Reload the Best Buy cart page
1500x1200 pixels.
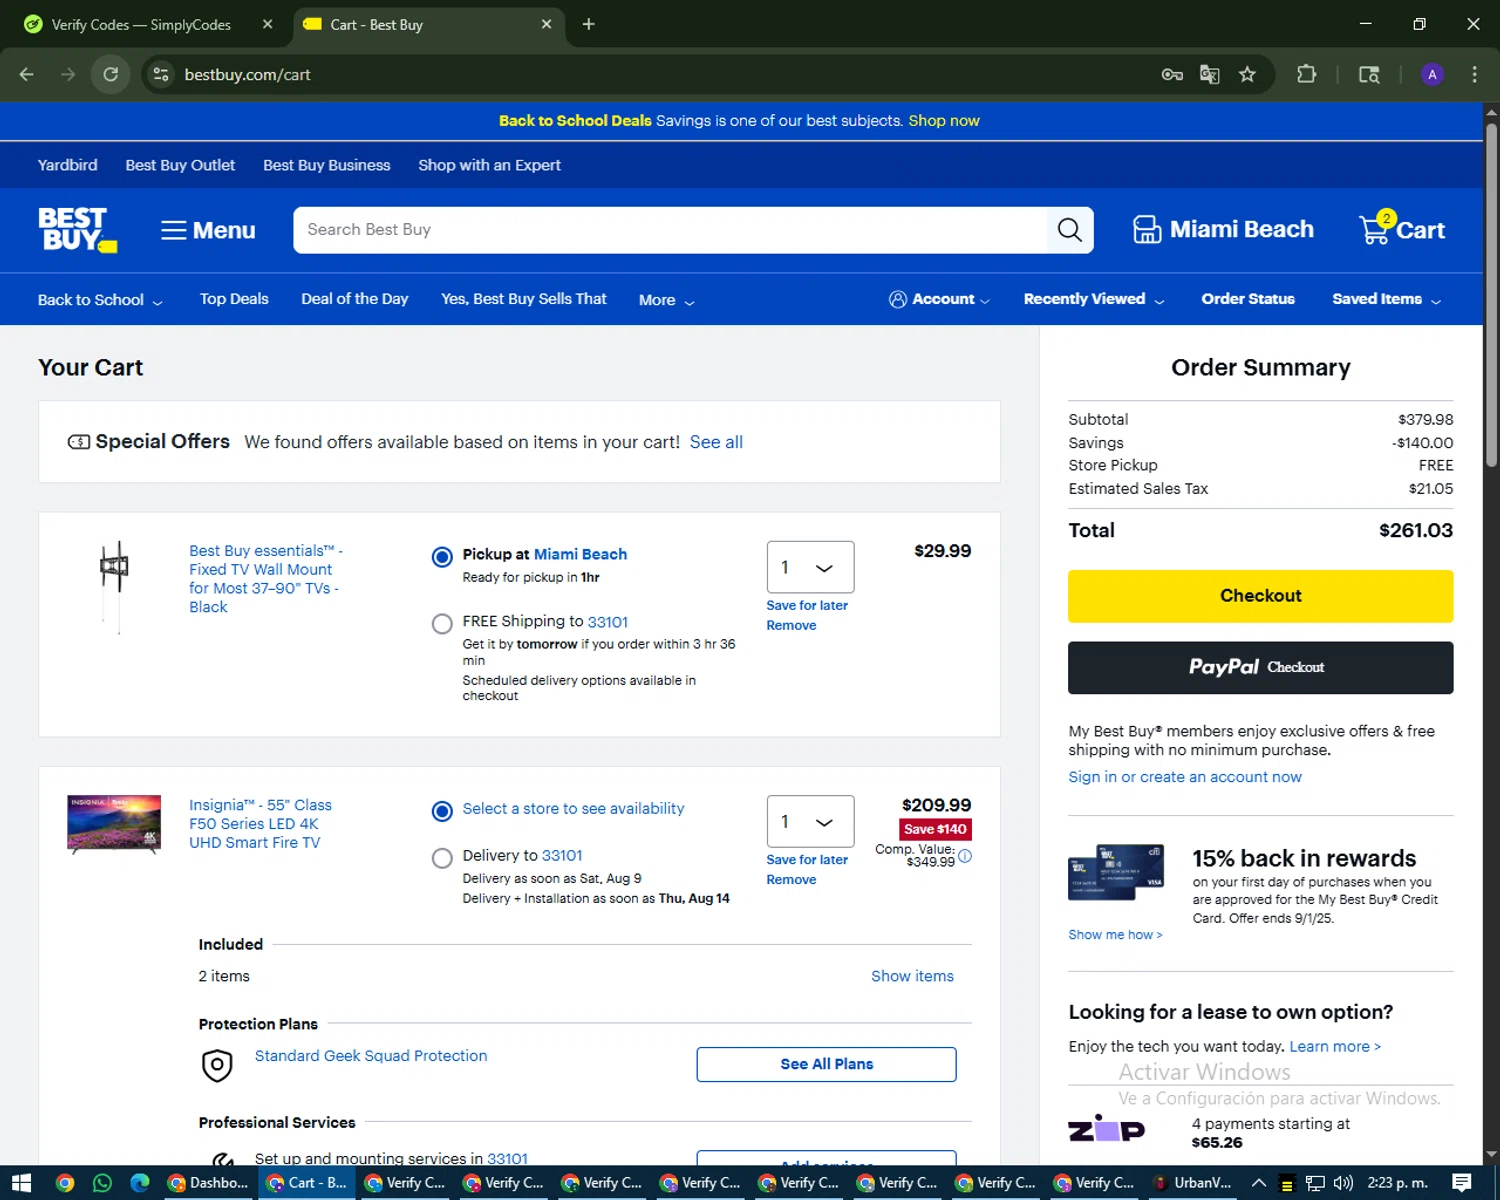pos(111,74)
